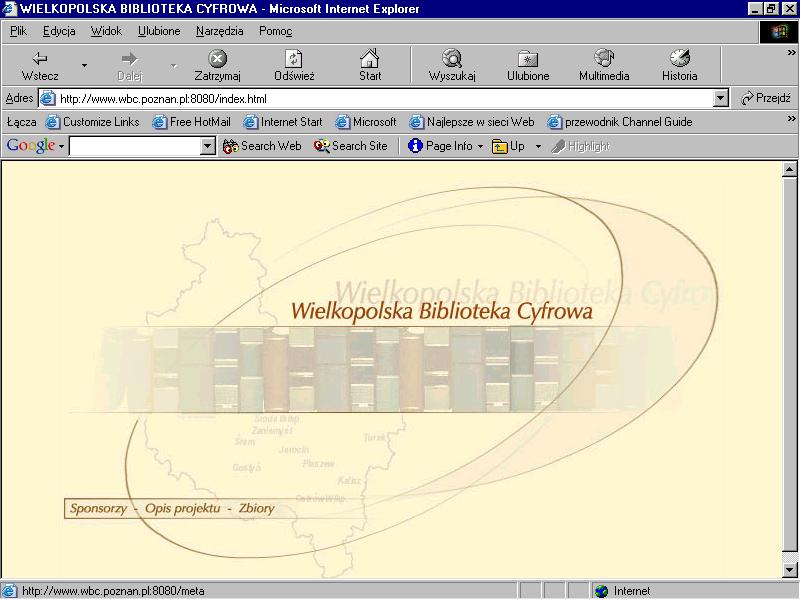This screenshot has height=600, width=800.
Task: Open the Historia history panel
Action: point(680,65)
